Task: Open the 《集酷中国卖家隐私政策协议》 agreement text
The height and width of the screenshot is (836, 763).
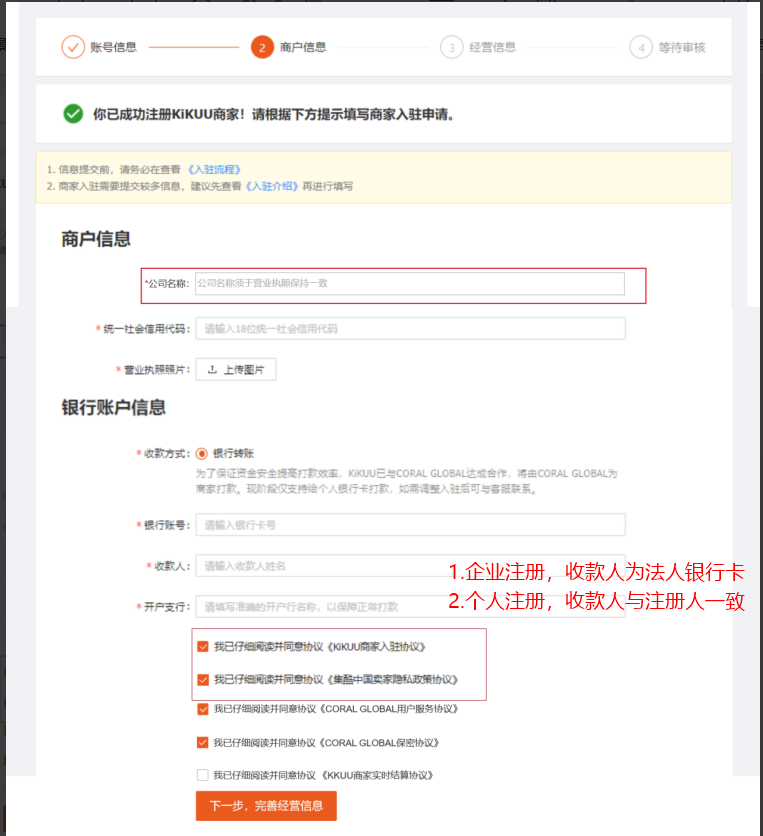Action: coord(393,679)
